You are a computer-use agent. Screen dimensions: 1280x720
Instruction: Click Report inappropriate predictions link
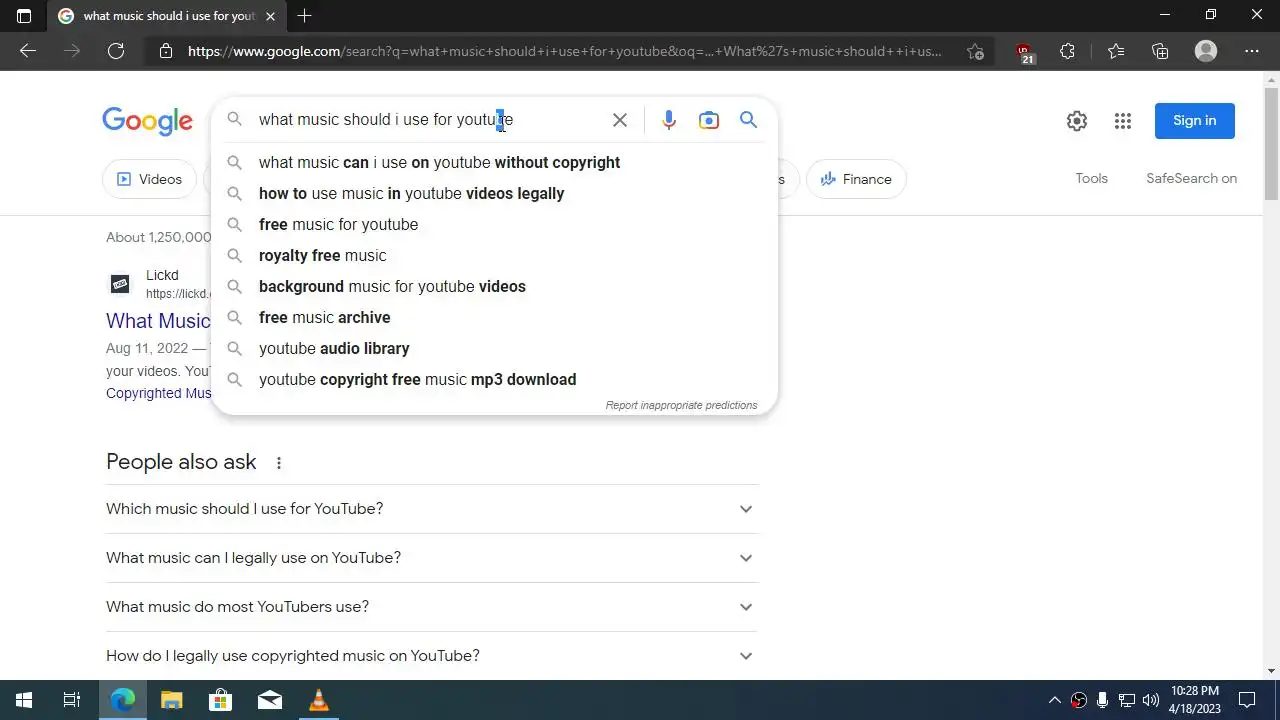coord(681,405)
